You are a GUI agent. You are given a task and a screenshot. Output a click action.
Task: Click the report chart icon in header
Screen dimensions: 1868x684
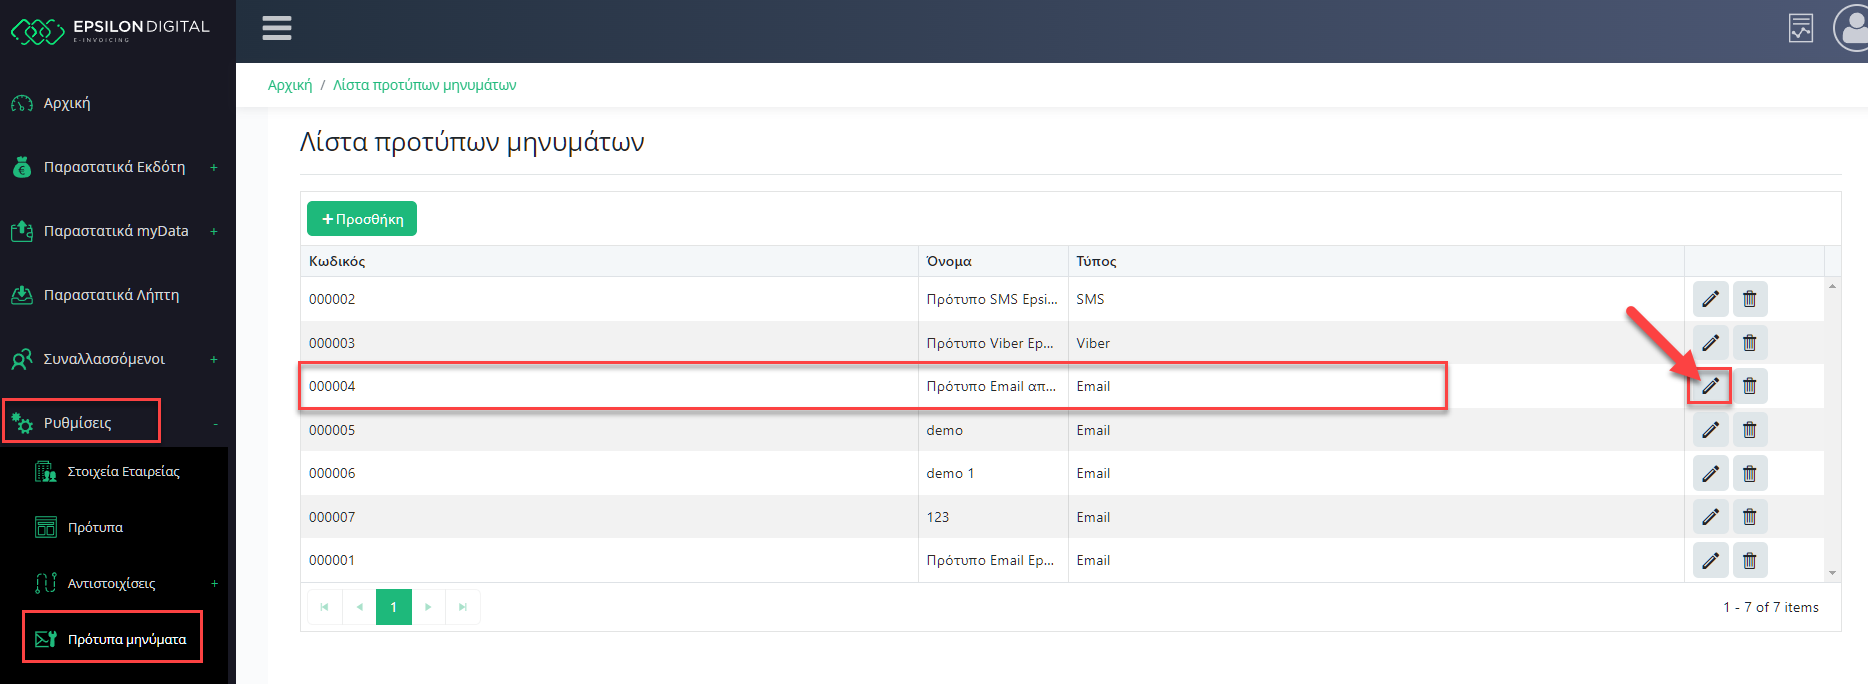coord(1800,29)
